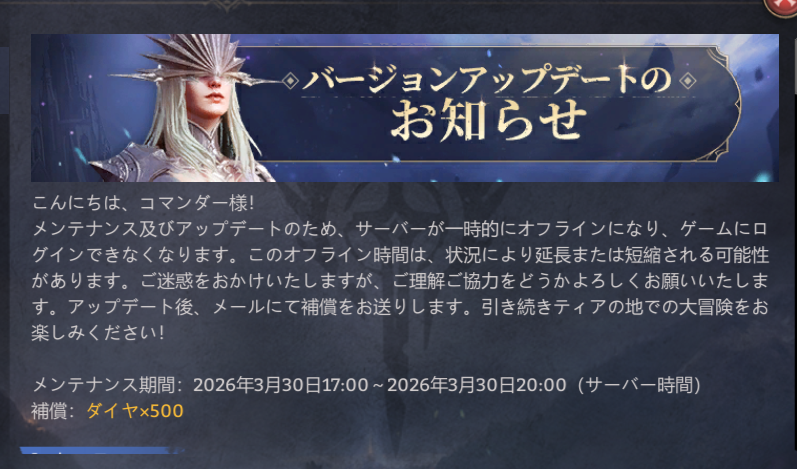Click the こんにちは、コマンダー様! greeting line
The width and height of the screenshot is (797, 469).
(x=143, y=203)
